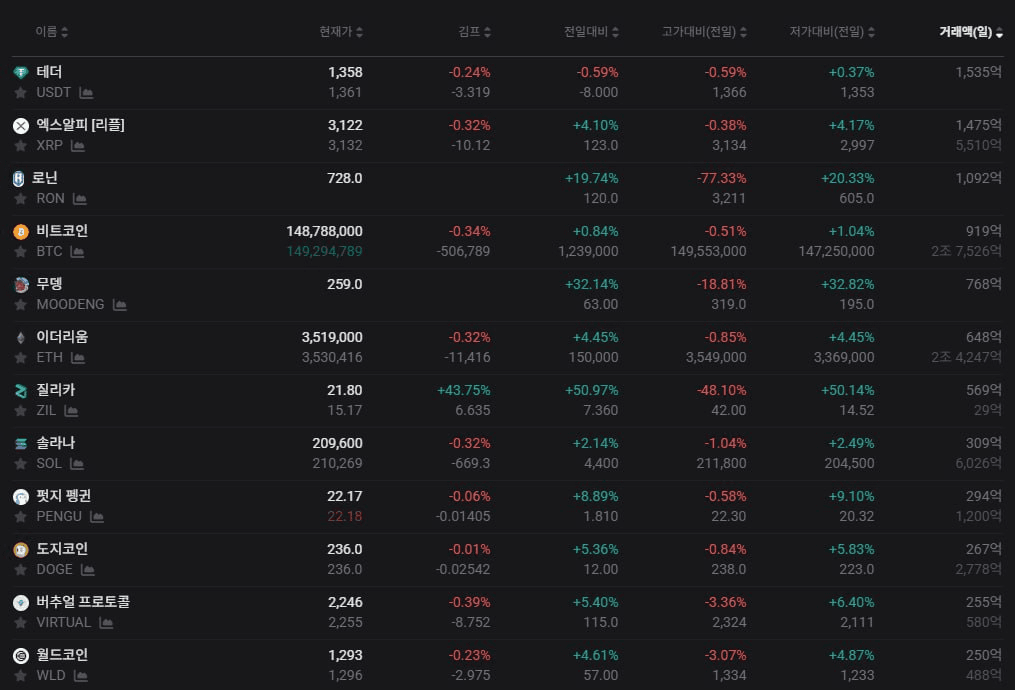Star the MOODENG row as favorite
Image resolution: width=1015 pixels, height=690 pixels.
(x=21, y=306)
